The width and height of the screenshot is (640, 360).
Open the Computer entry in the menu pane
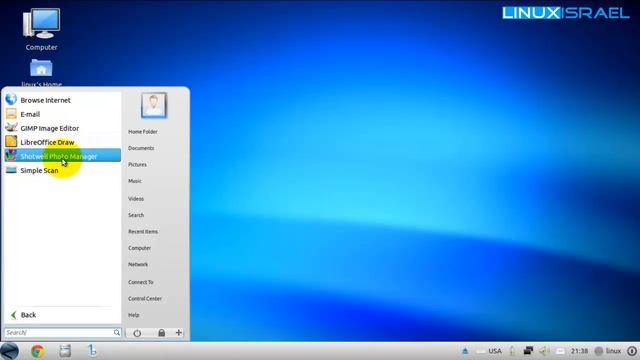coord(140,248)
